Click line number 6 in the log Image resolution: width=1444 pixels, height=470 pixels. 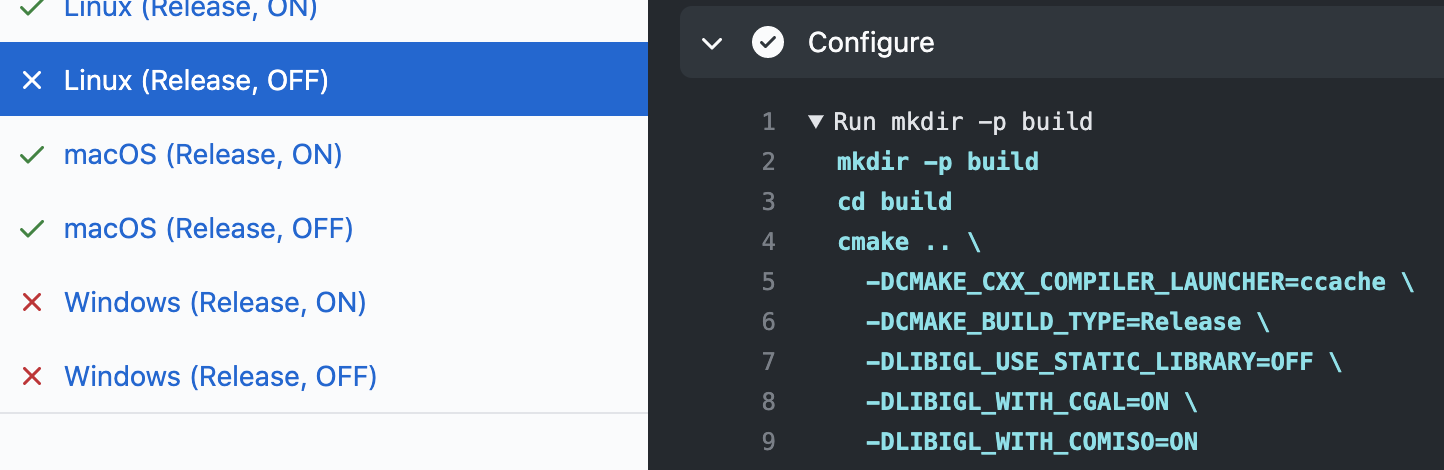[768, 322]
